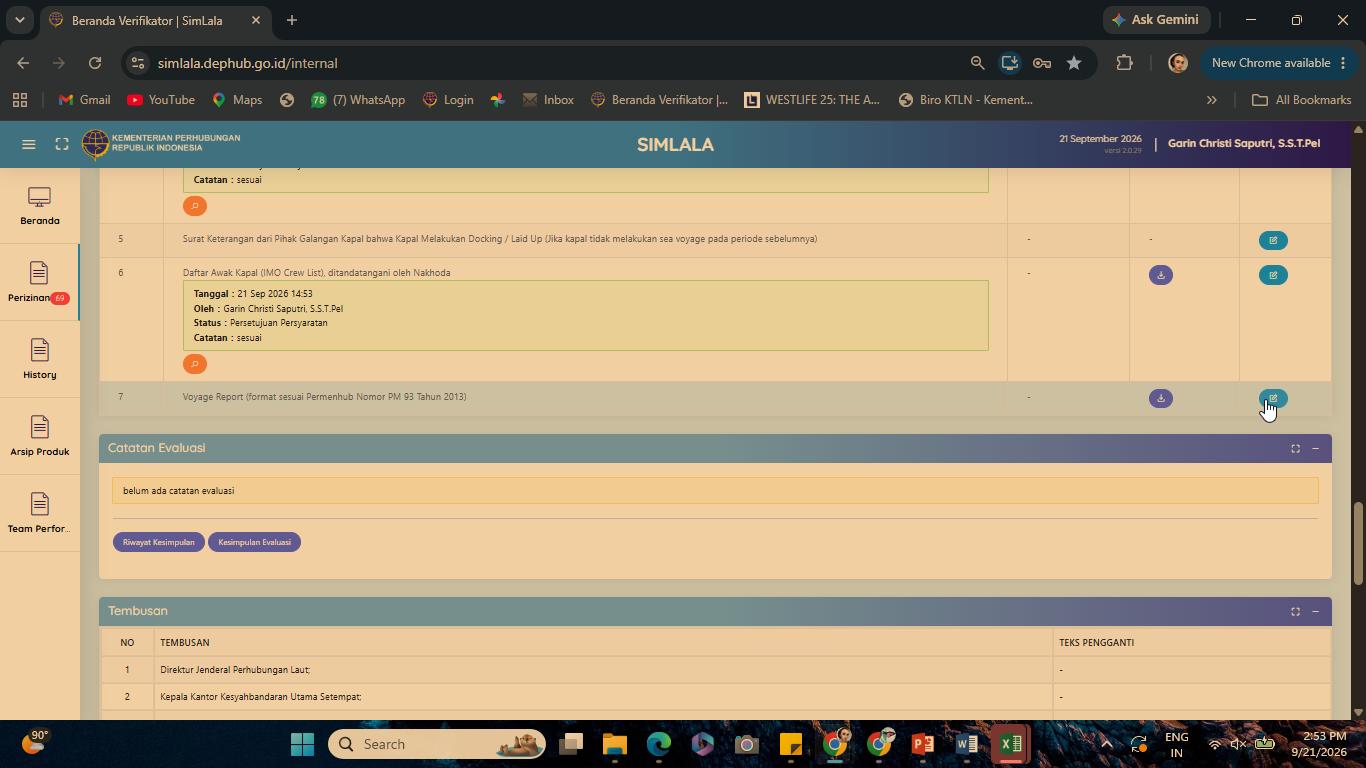Open Perizinan menu in the sidebar
Image resolution: width=1366 pixels, height=768 pixels.
pos(39,283)
